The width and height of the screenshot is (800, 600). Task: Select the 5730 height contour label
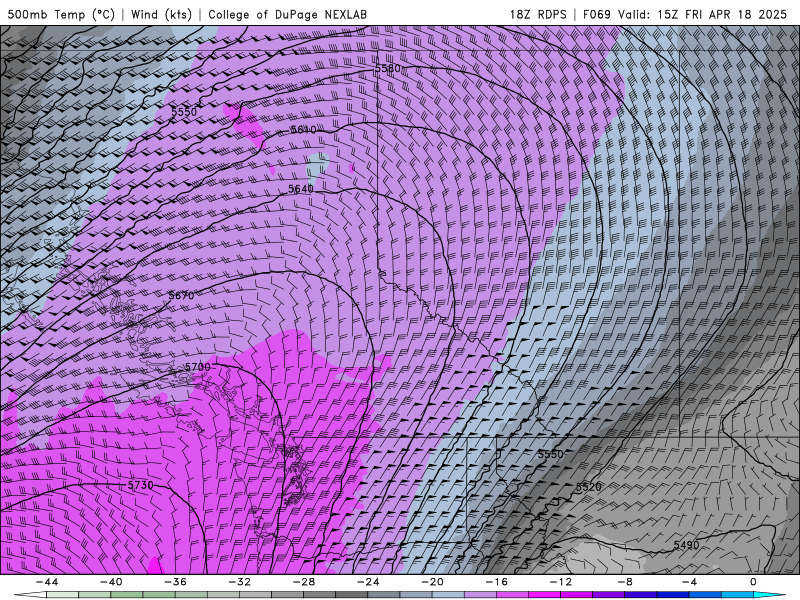coord(140,485)
